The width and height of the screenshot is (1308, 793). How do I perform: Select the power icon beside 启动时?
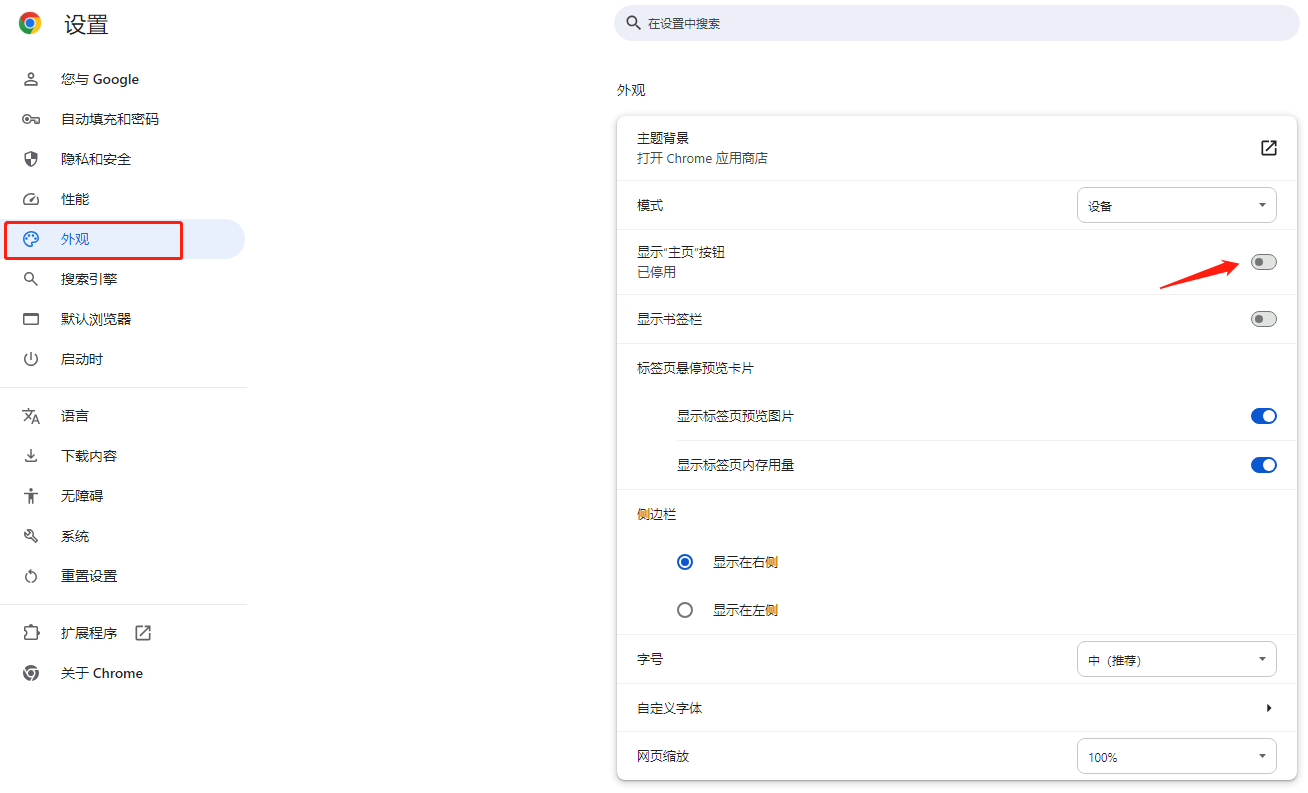pyautogui.click(x=32, y=358)
